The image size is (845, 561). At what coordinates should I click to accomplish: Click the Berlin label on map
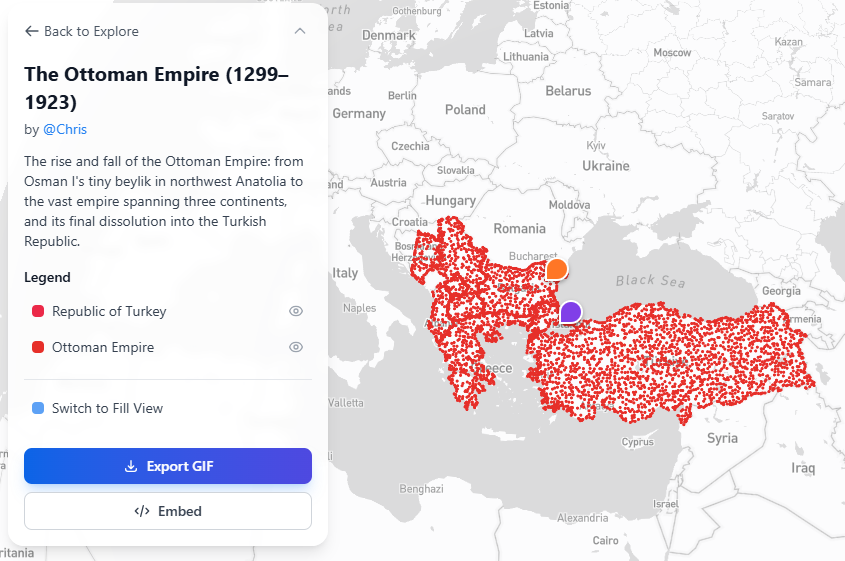pos(402,96)
